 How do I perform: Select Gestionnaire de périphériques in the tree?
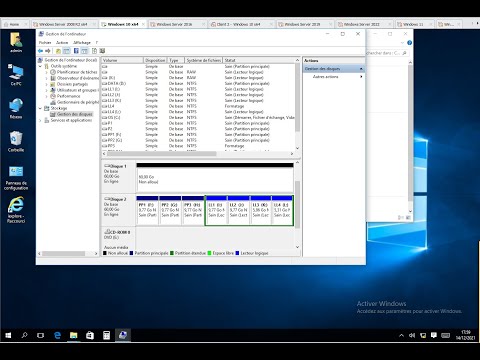78,102
